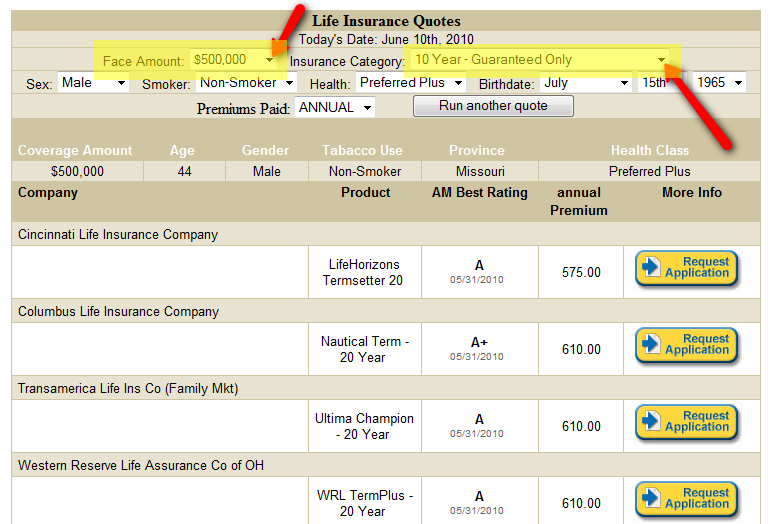Request Application for WRL TermPlus - 20 Year
771x524 pixels.
pyautogui.click(x=687, y=499)
